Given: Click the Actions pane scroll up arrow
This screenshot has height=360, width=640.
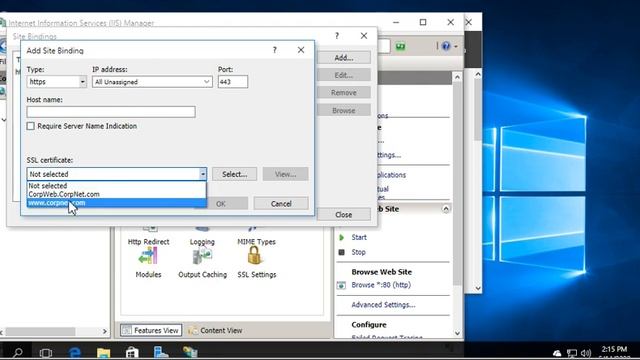Looking at the screenshot, I should pos(457,77).
